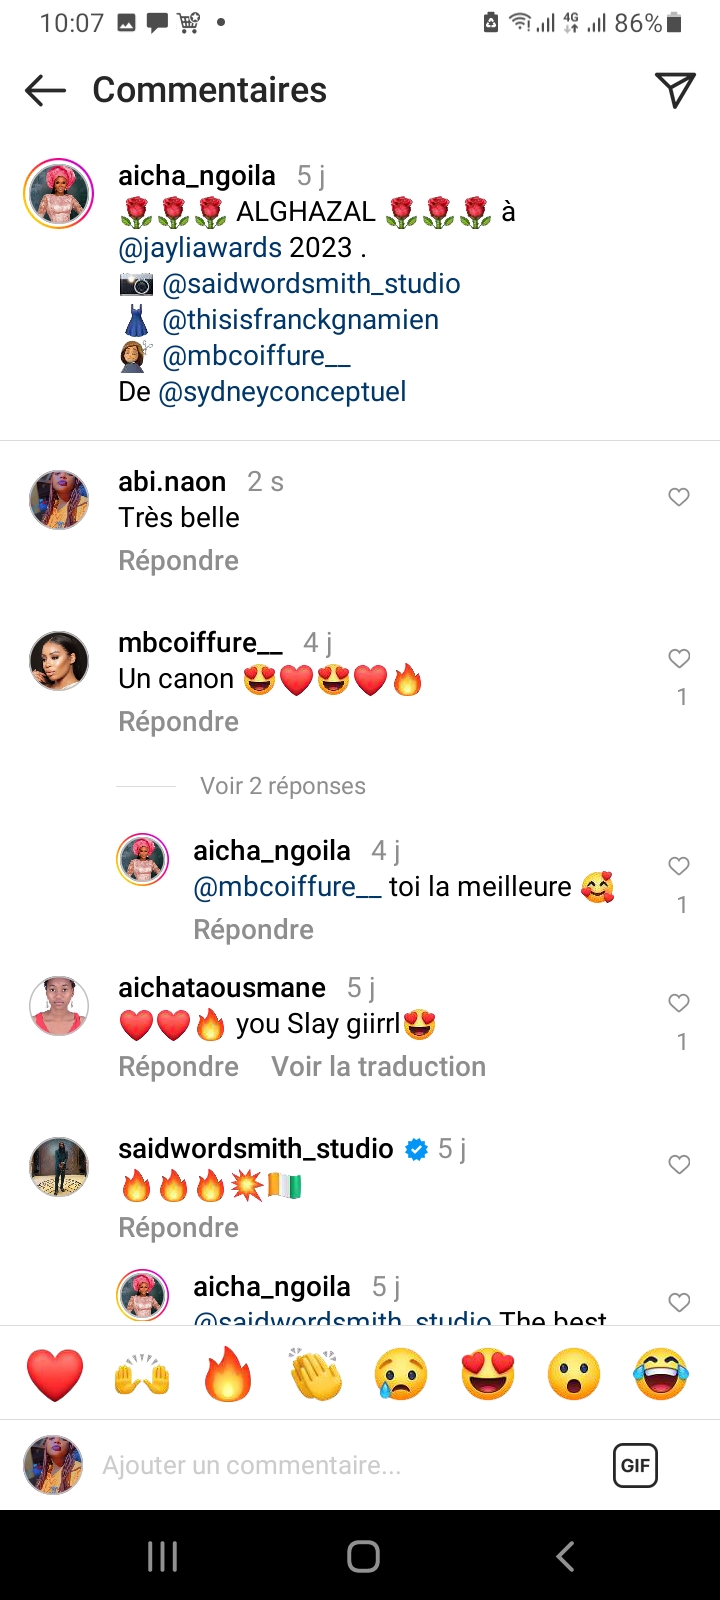Image resolution: width=720 pixels, height=1600 pixels.
Task: Expand "Voir 2 réponses" replies
Action: (x=283, y=786)
